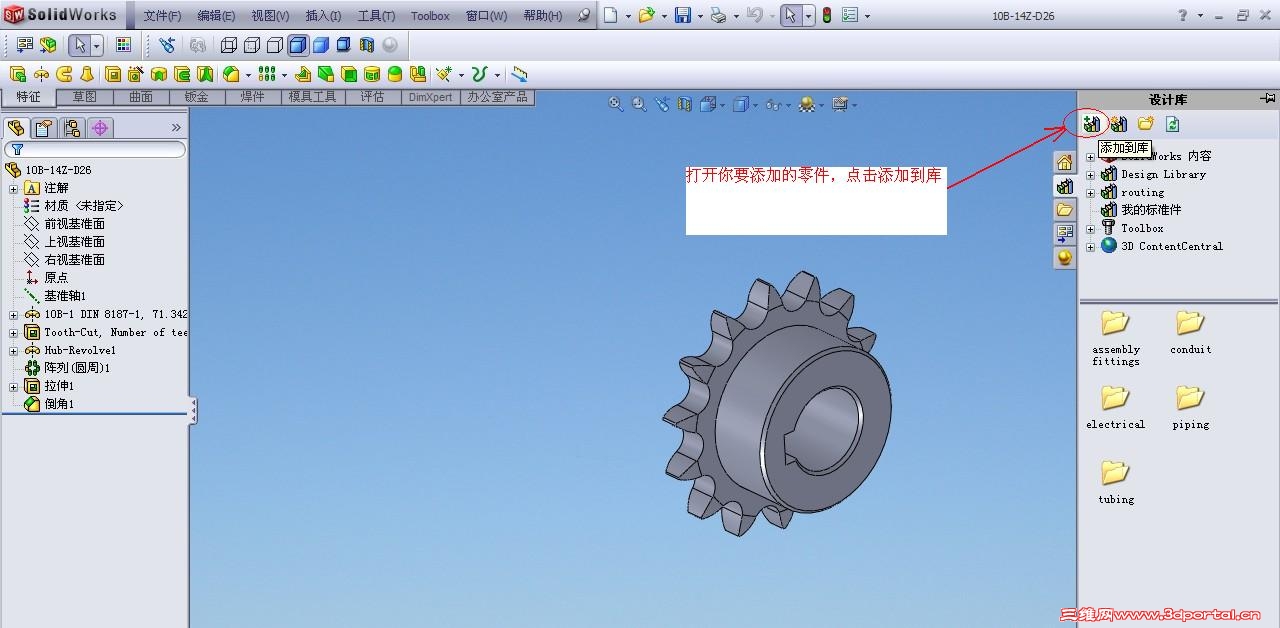The image size is (1280, 628).
Task: Select the Extruded Boss/Base feature tool
Action: pos(18,74)
